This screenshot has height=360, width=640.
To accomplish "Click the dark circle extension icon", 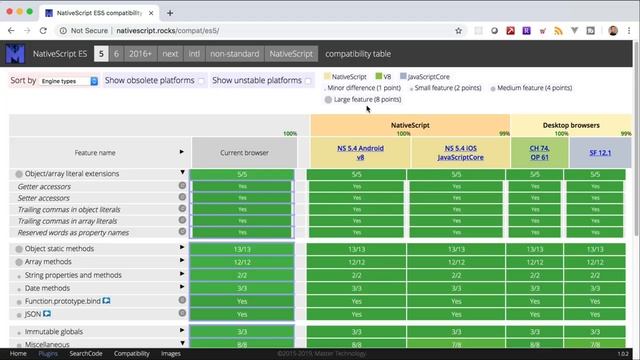I will (494, 31).
